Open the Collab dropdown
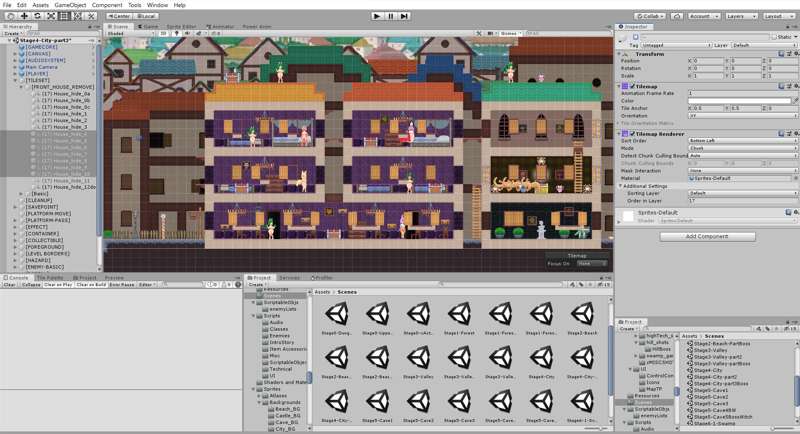 (650, 16)
